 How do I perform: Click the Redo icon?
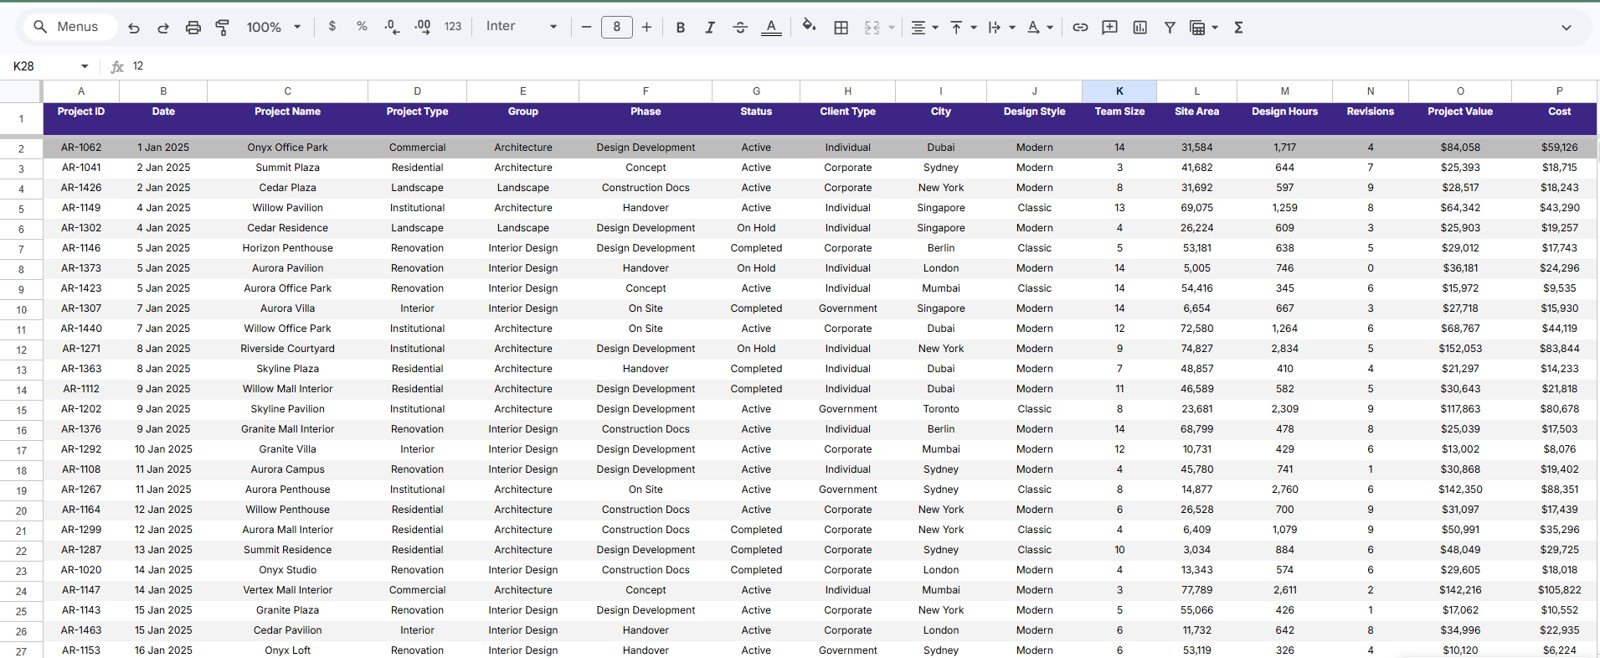(x=163, y=28)
